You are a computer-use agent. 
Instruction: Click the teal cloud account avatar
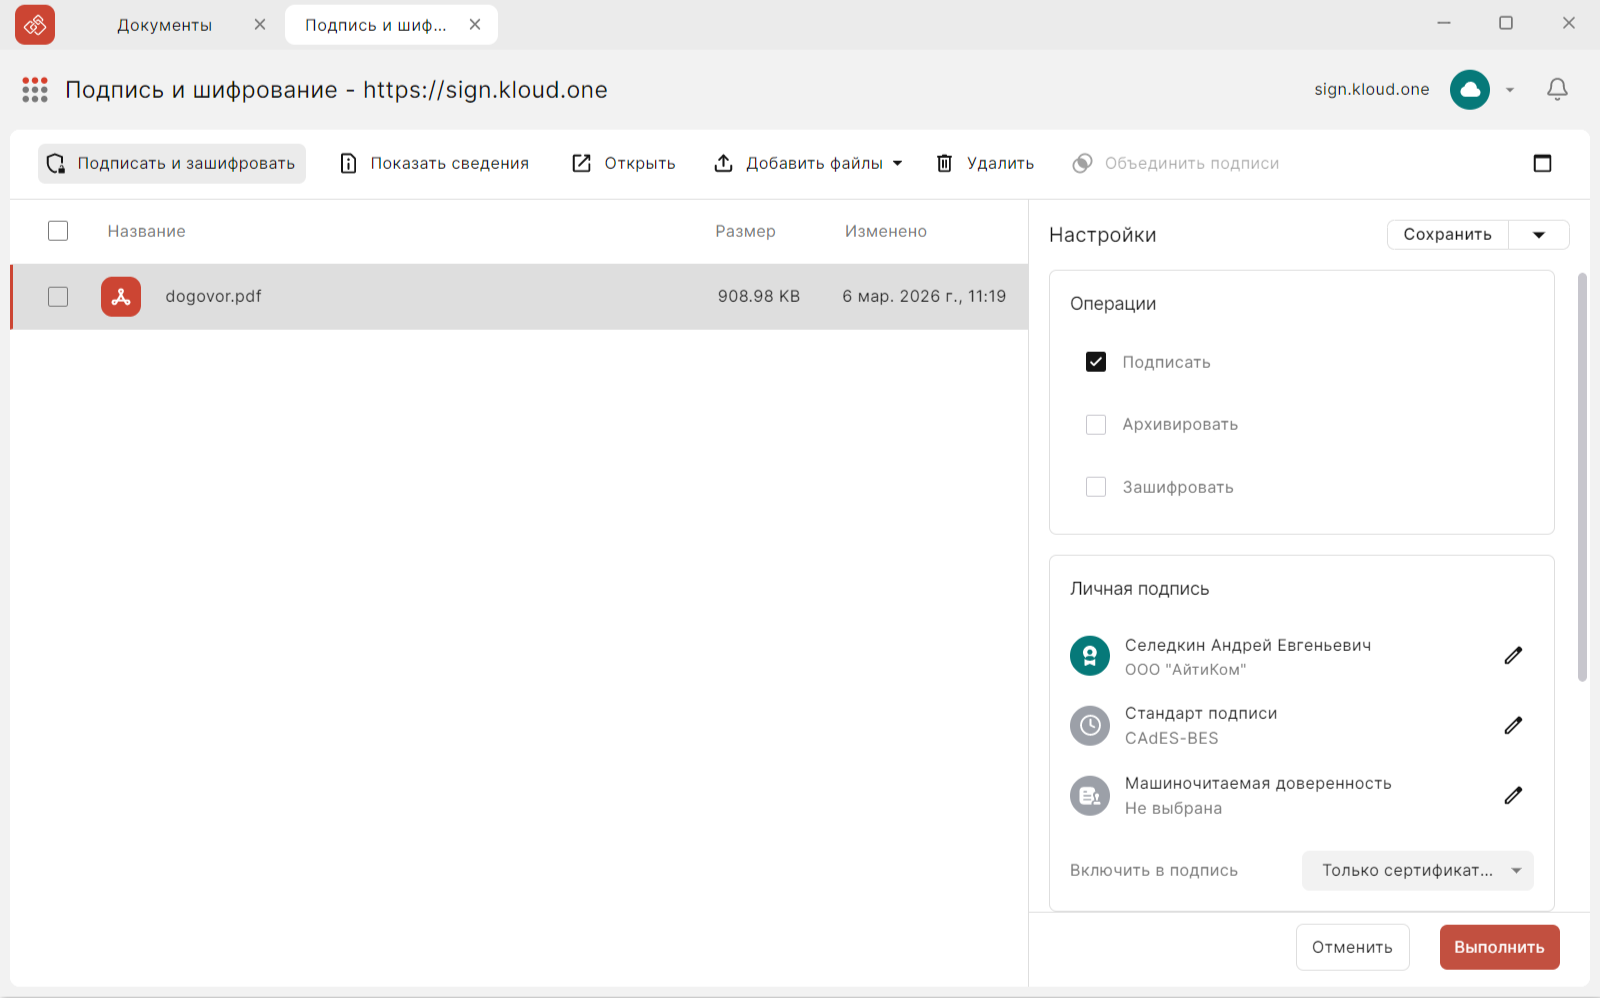tap(1469, 90)
